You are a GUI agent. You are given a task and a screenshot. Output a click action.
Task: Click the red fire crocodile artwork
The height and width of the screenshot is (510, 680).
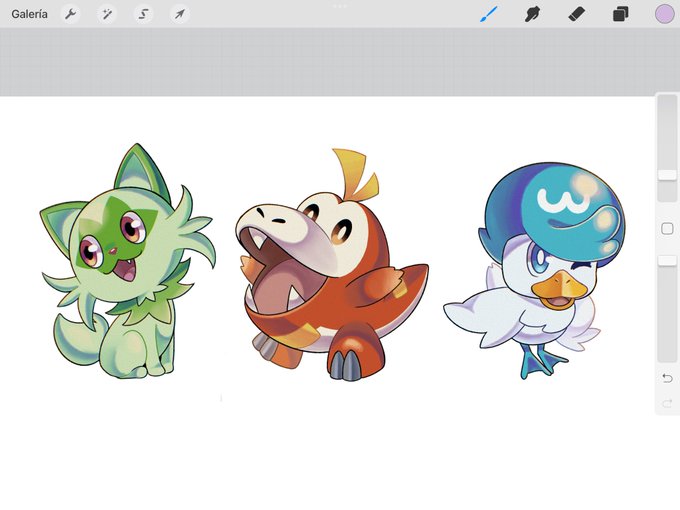(332, 265)
